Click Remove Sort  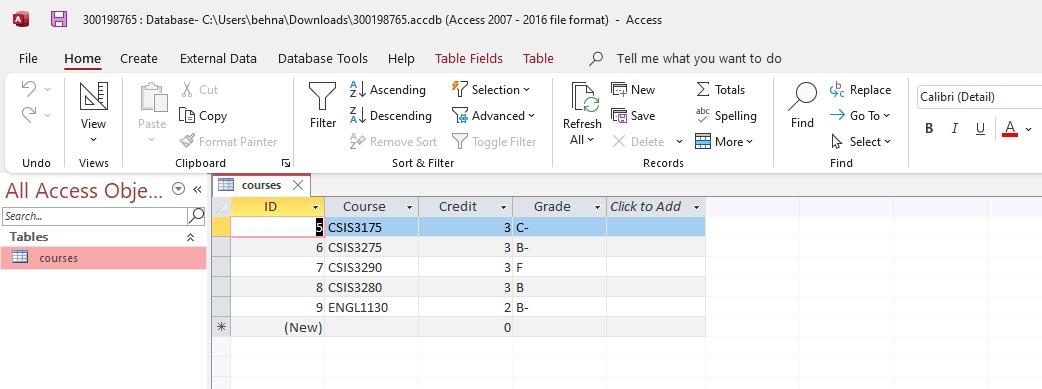point(393,142)
